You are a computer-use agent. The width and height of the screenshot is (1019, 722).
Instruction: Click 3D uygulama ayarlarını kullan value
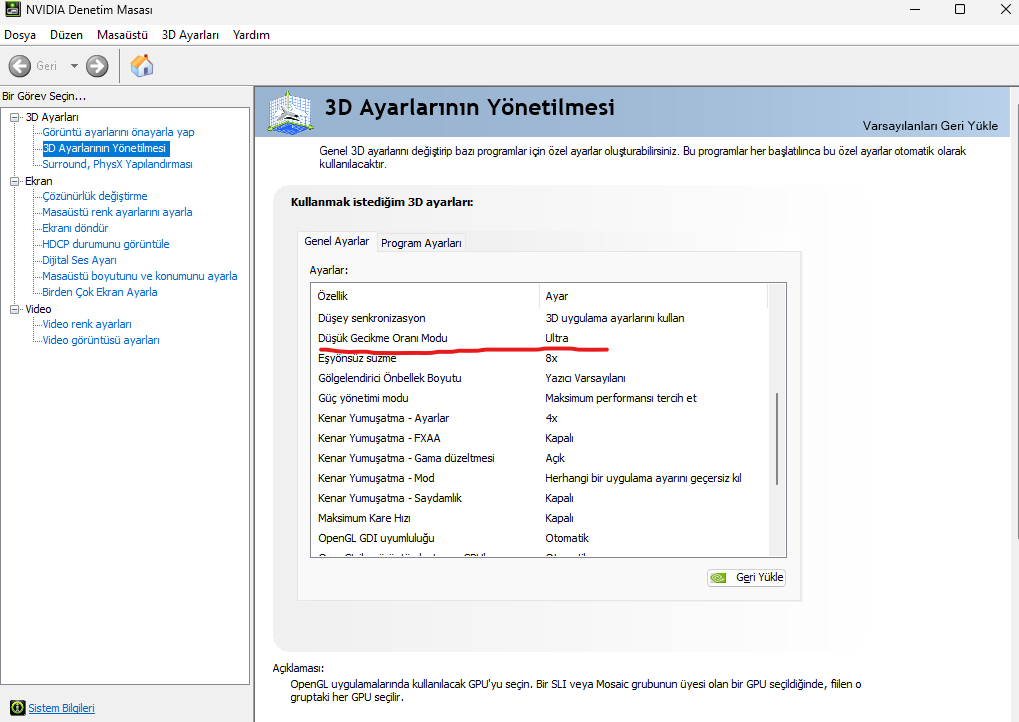click(x=615, y=318)
